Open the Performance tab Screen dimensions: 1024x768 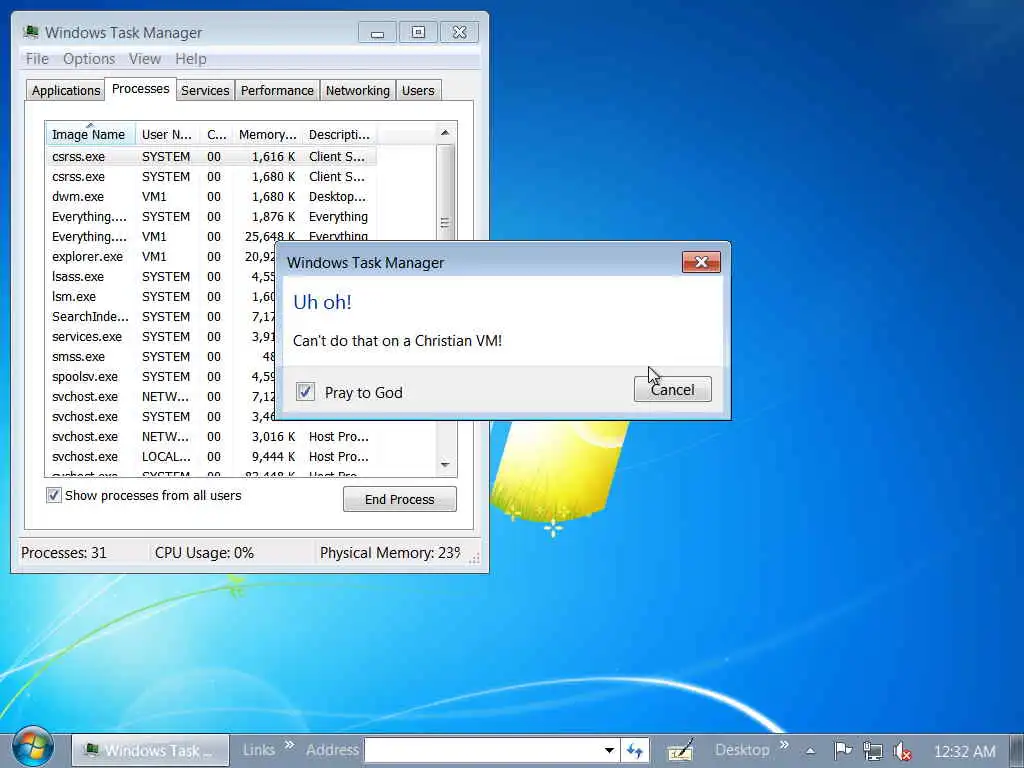coord(277,90)
